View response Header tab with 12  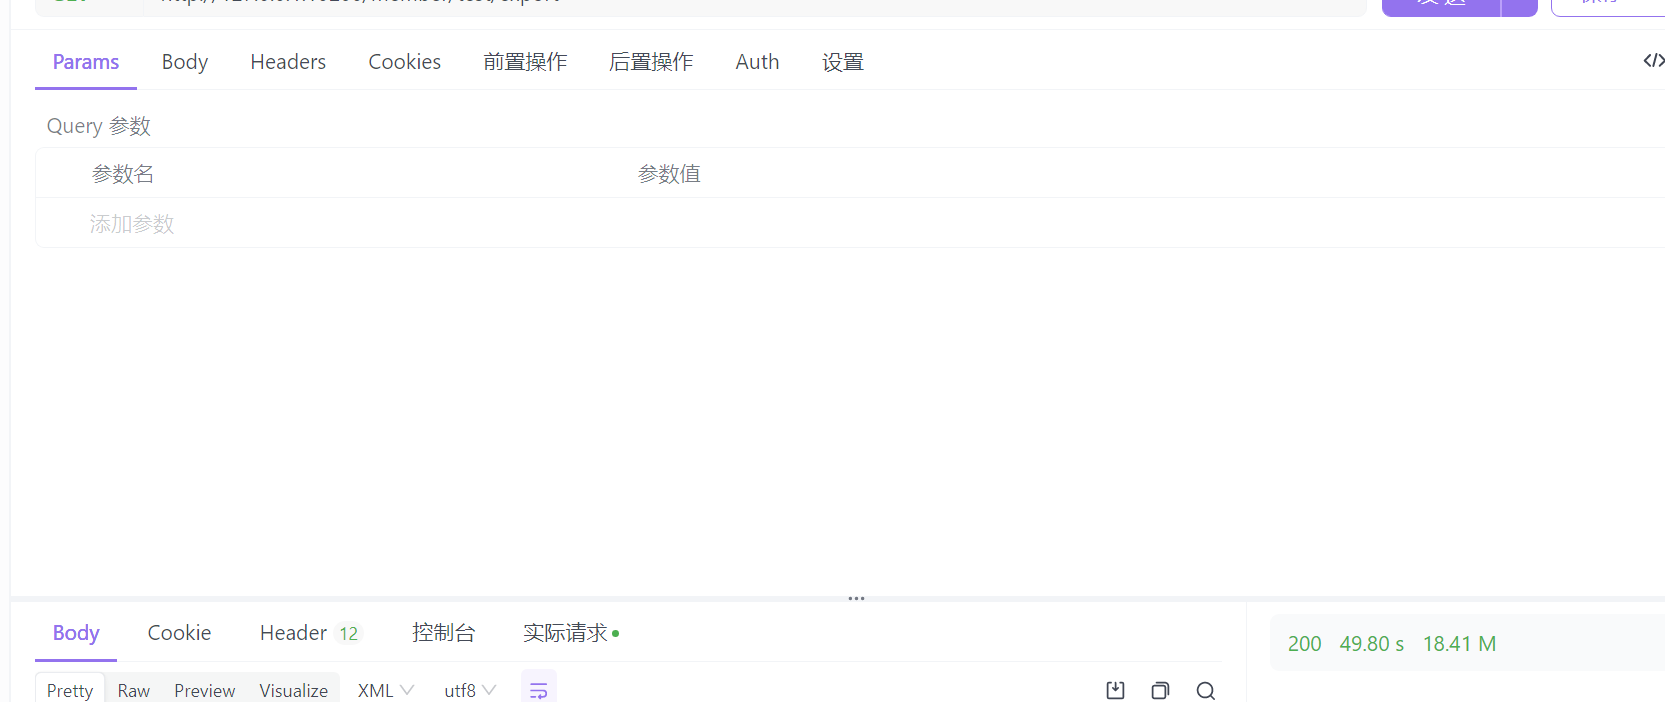click(x=309, y=633)
